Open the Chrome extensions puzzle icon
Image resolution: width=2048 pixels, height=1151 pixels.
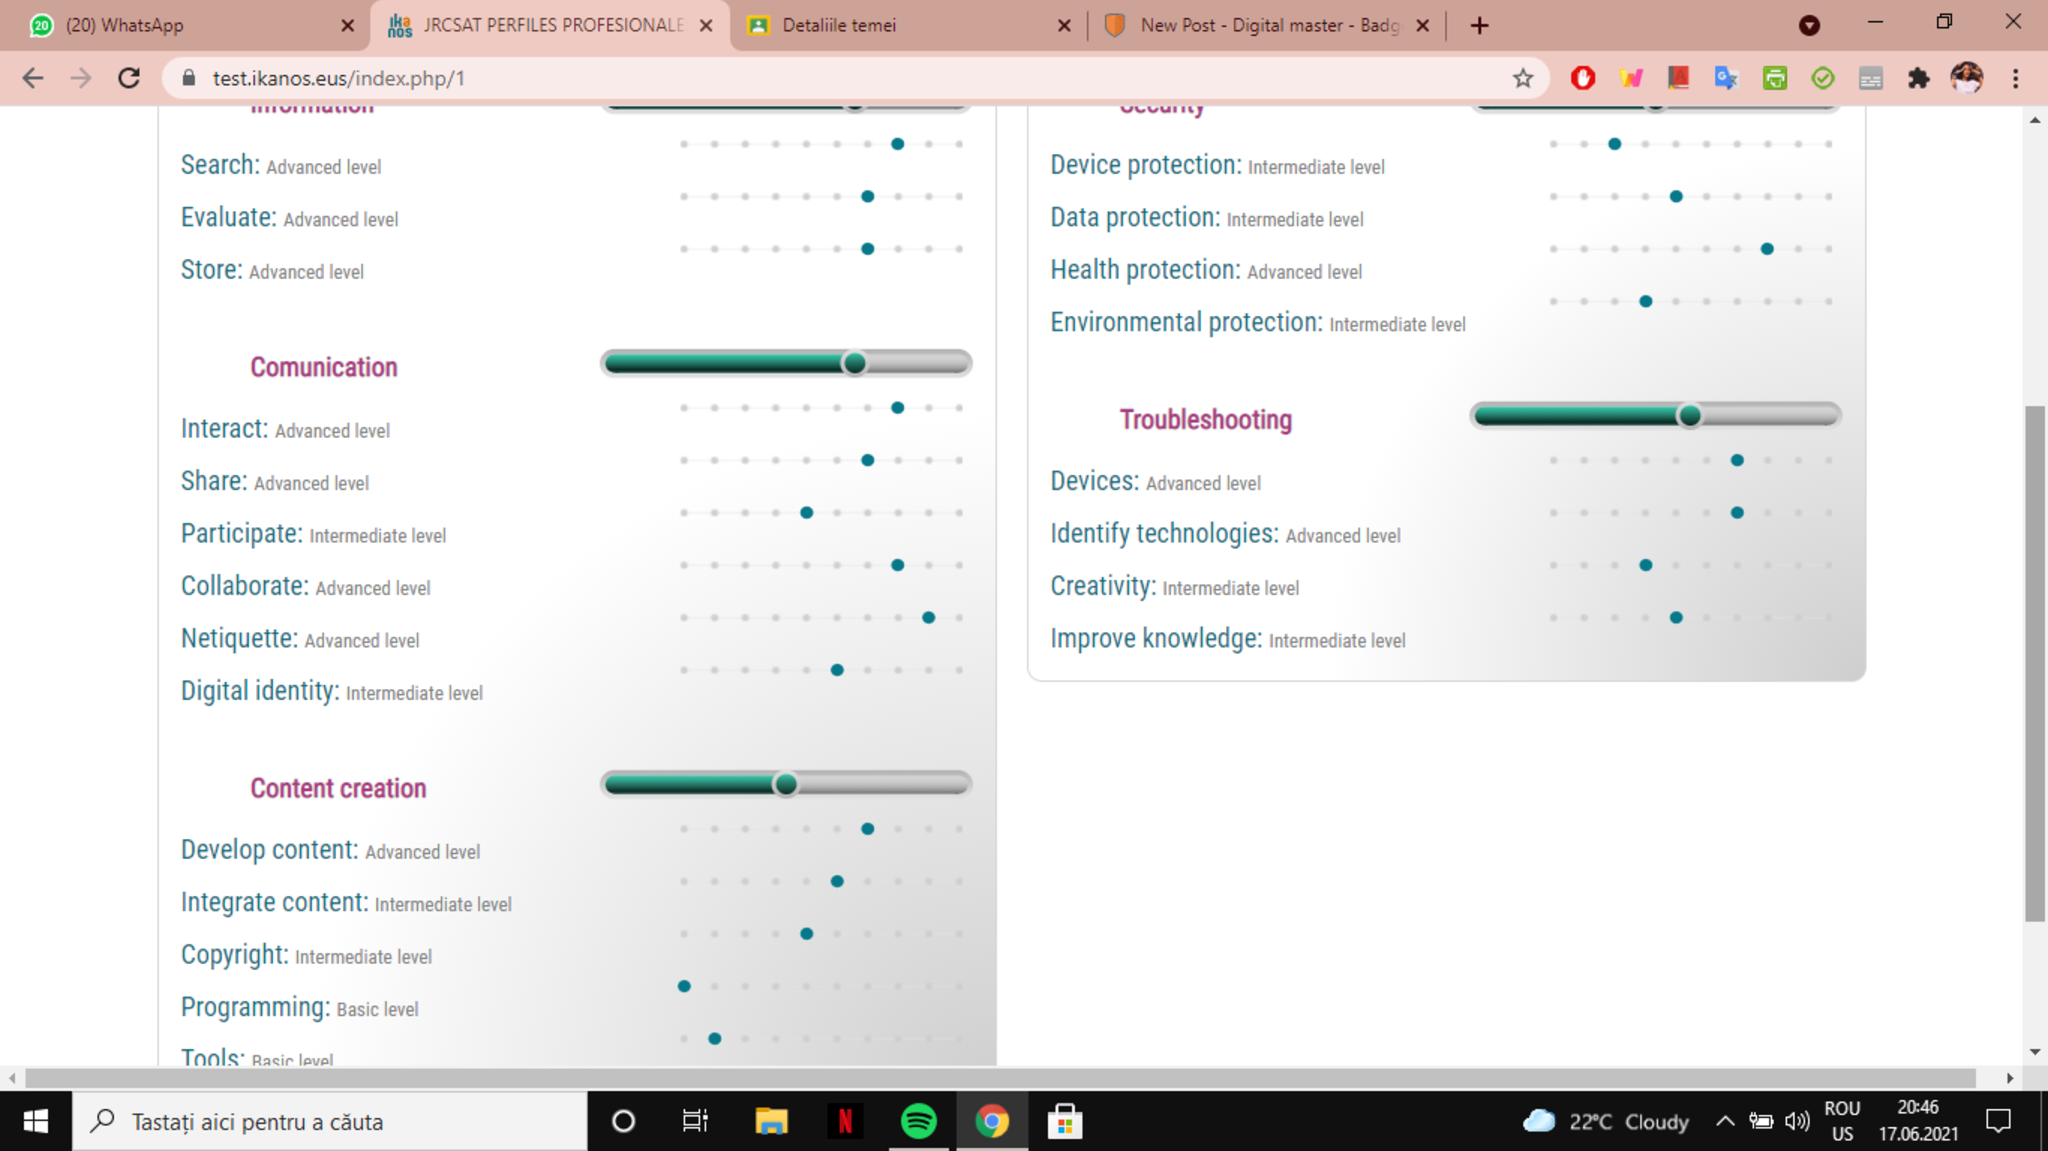pos(1918,78)
